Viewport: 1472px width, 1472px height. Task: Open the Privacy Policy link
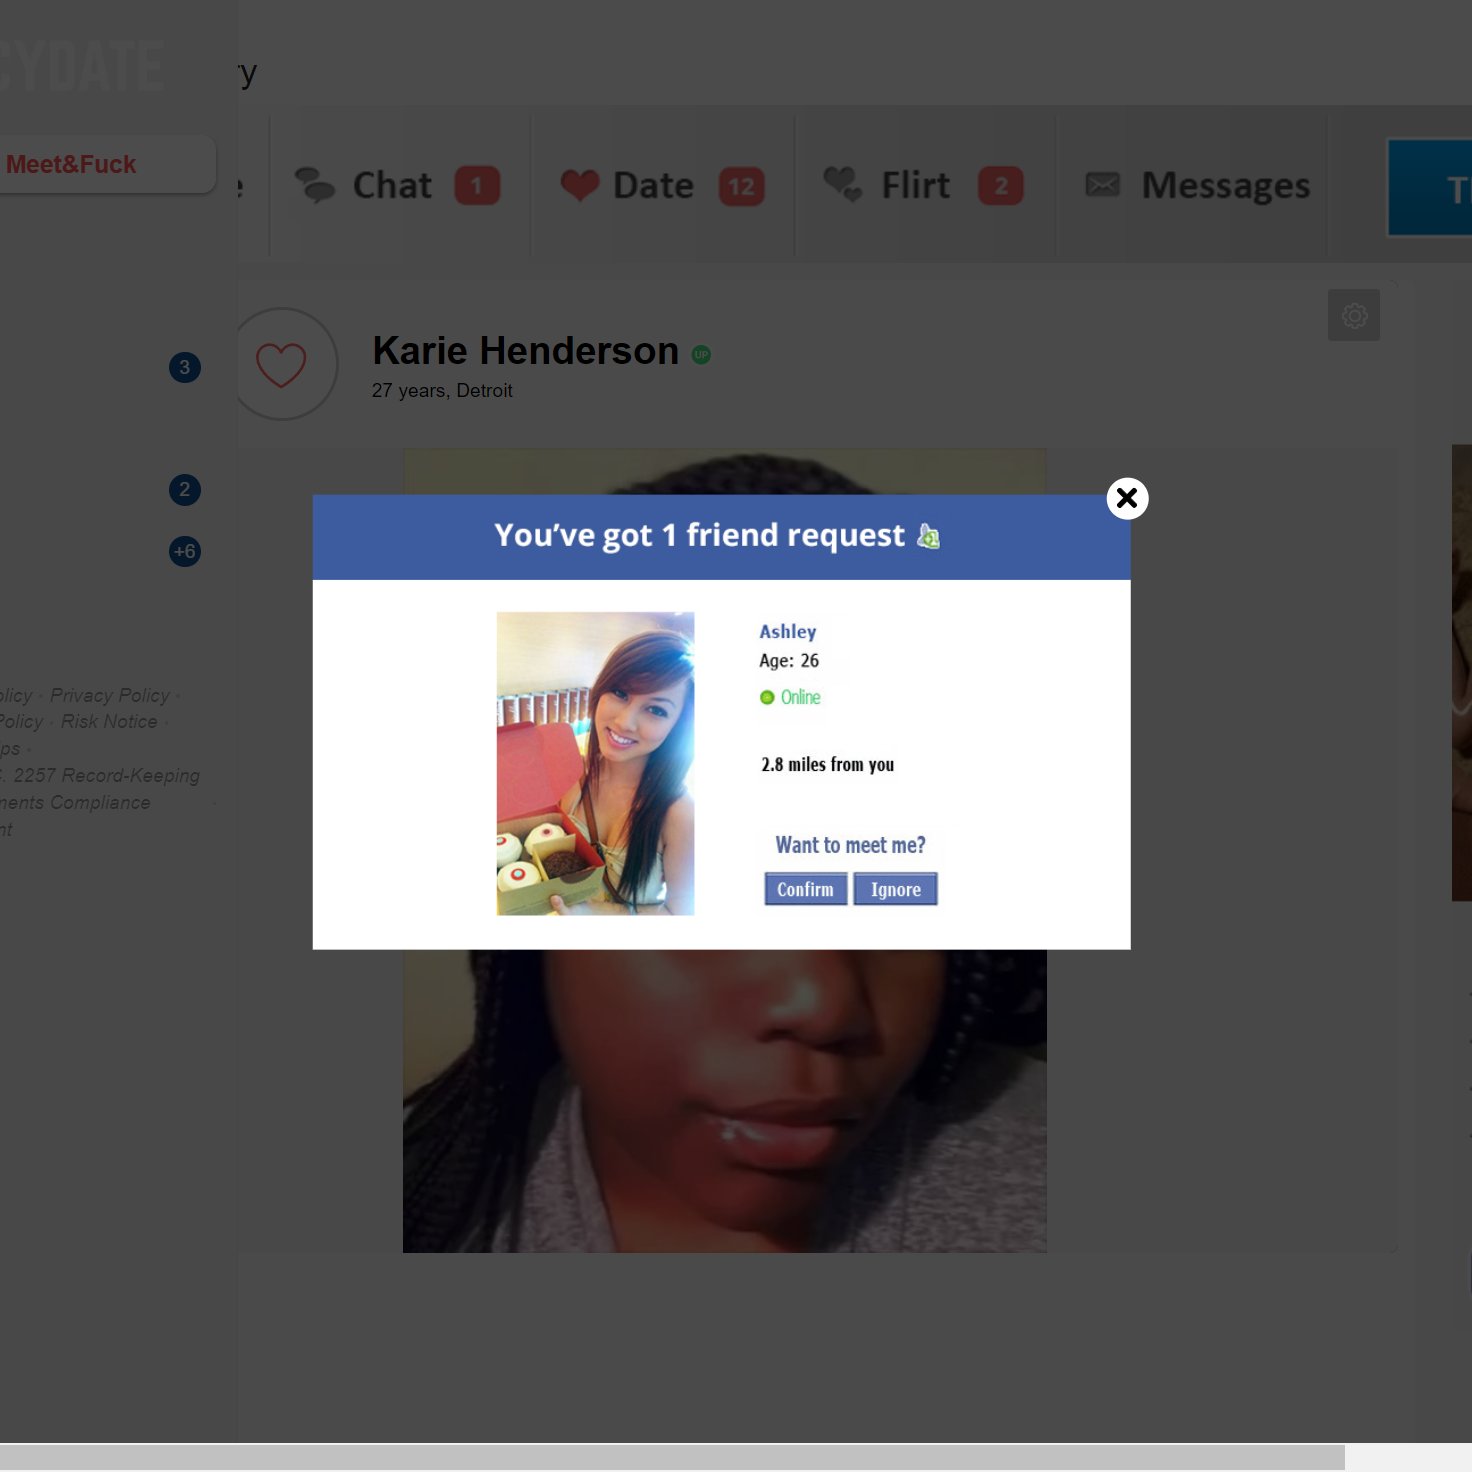pyautogui.click(x=110, y=695)
